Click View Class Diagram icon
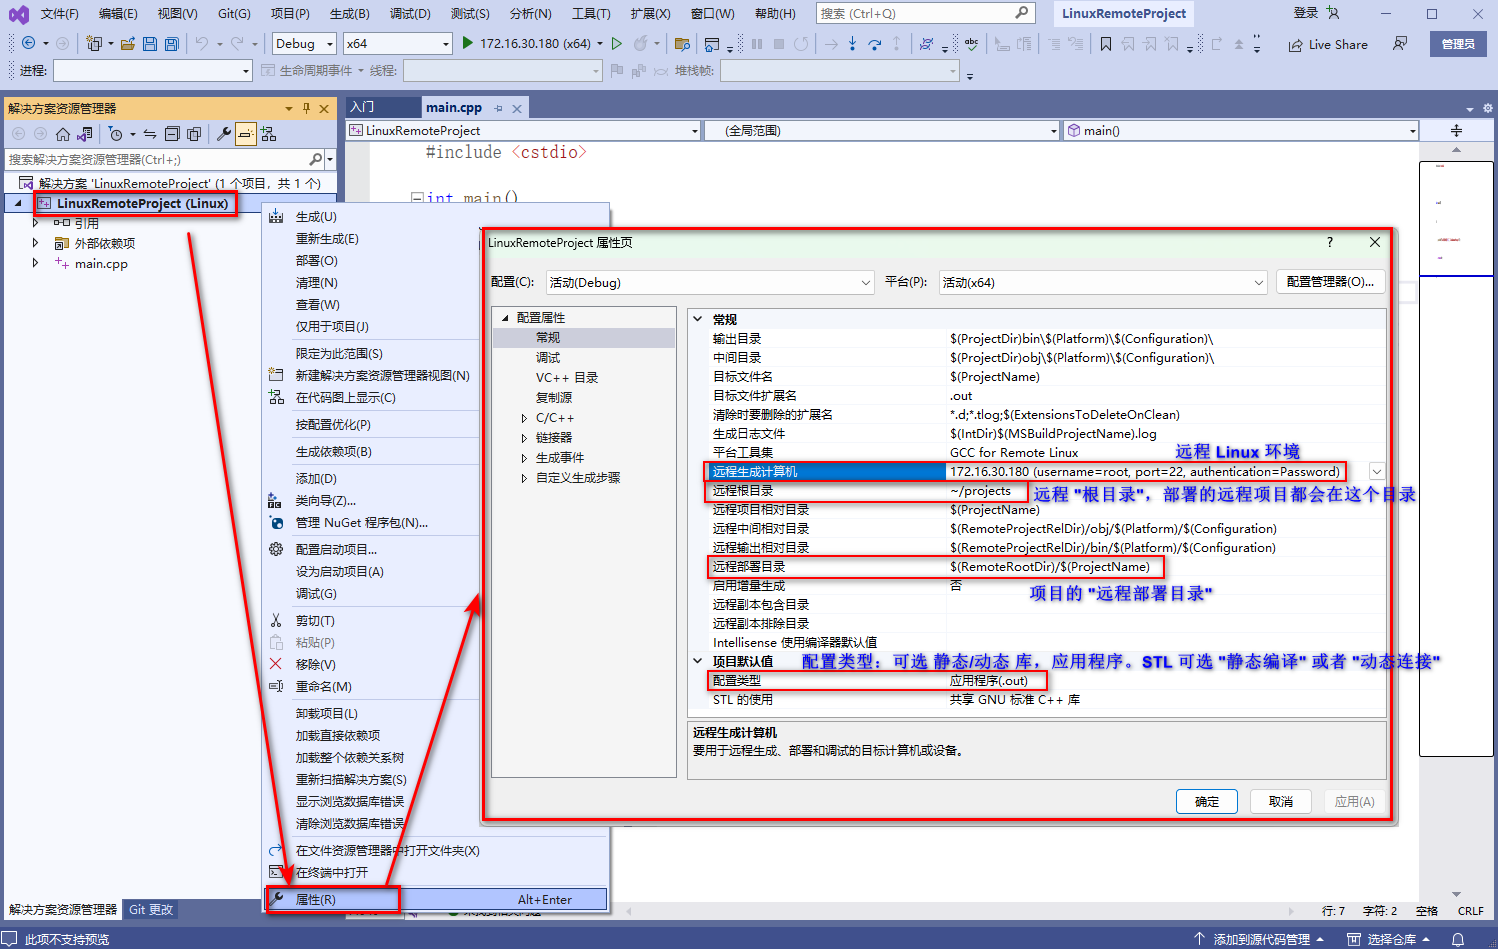1498x949 pixels. pos(268,134)
